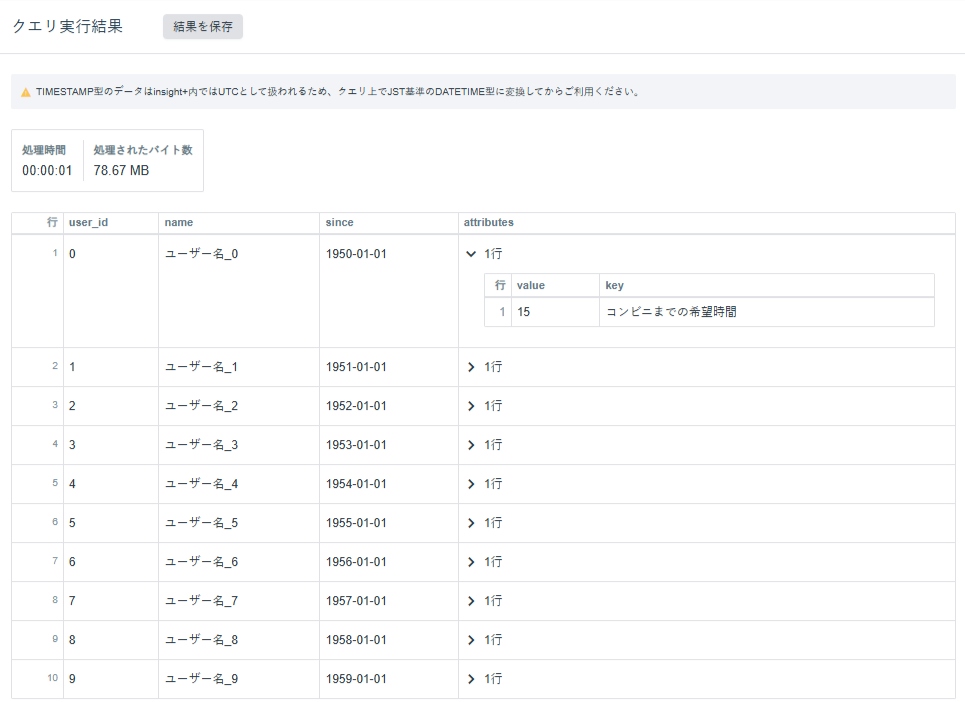
Task: Click the クエリ実行結果 heading
Action: point(68,26)
